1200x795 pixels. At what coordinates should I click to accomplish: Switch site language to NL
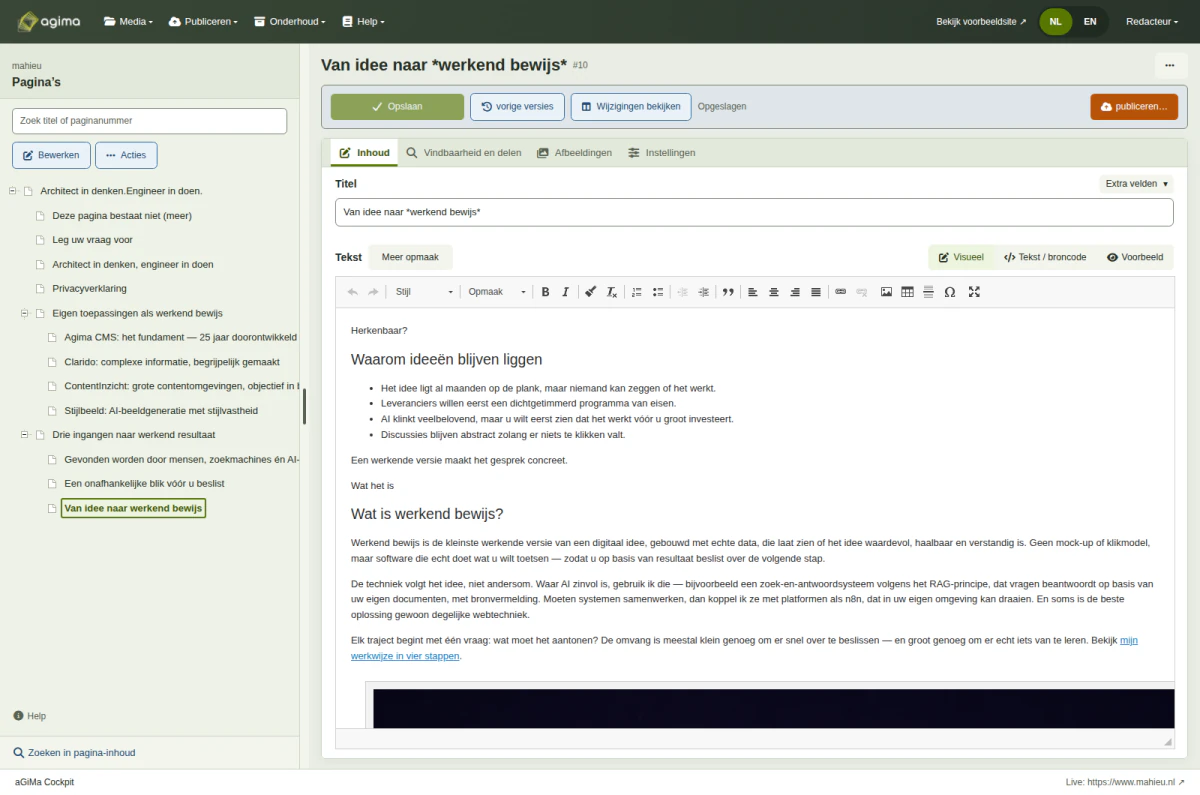(1056, 21)
